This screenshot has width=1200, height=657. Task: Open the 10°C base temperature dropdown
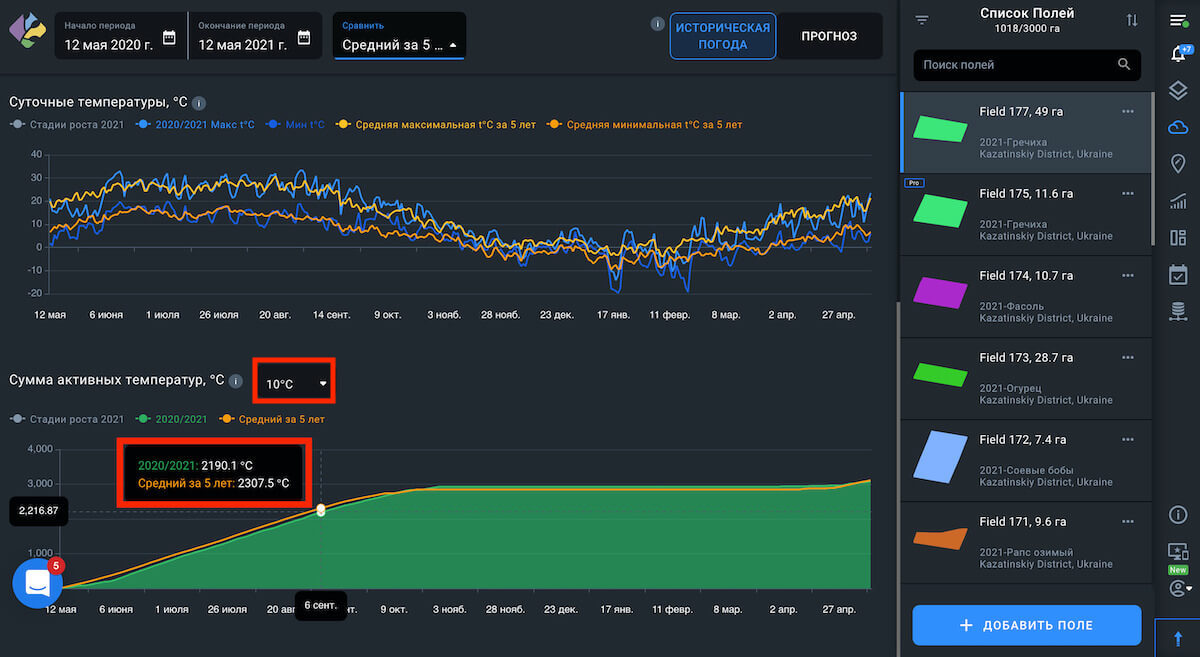tap(295, 384)
